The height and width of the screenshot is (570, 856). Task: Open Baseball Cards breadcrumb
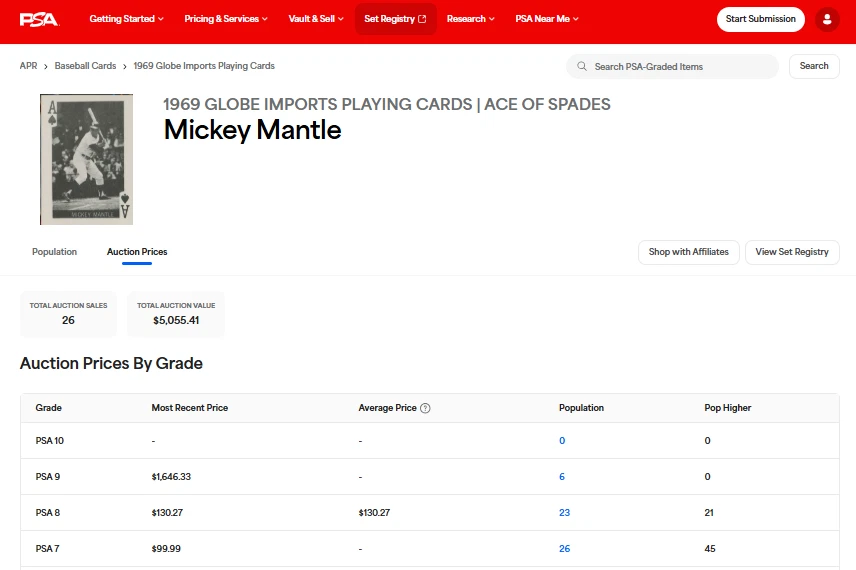(85, 66)
